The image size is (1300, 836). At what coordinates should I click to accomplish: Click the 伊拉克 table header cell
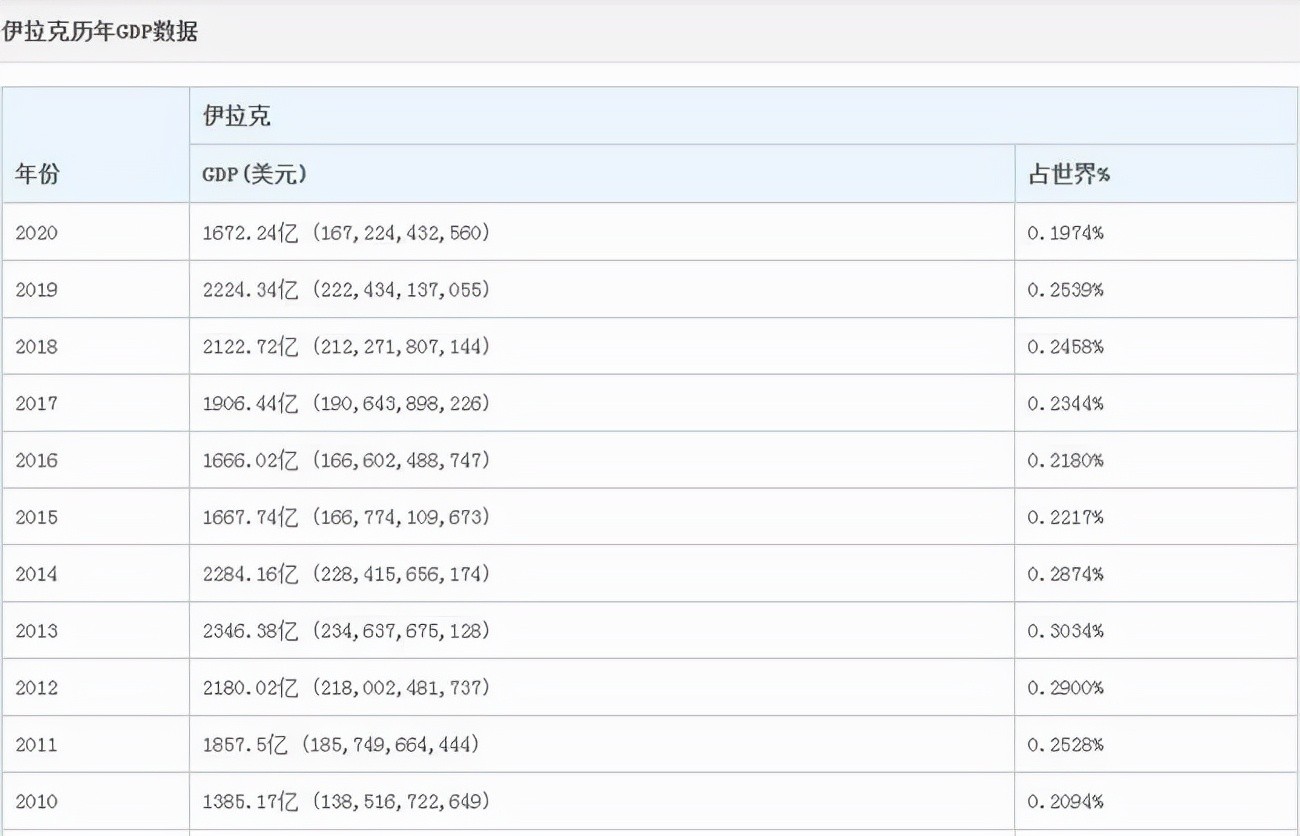click(x=237, y=116)
